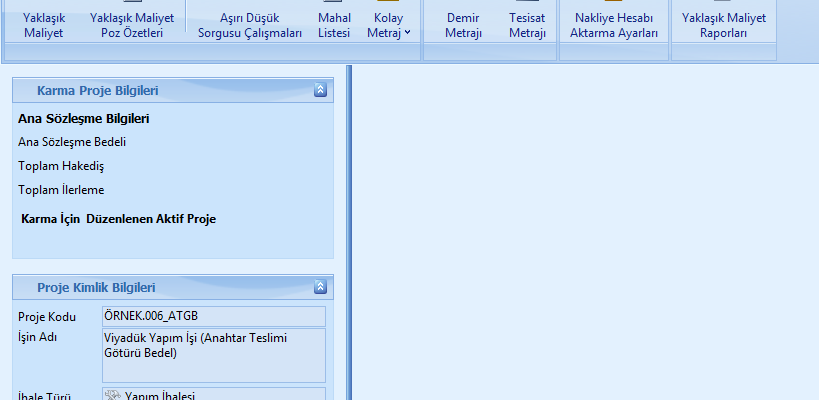Click the Toplam Hakediş label
This screenshot has height=400, width=819.
click(61, 166)
